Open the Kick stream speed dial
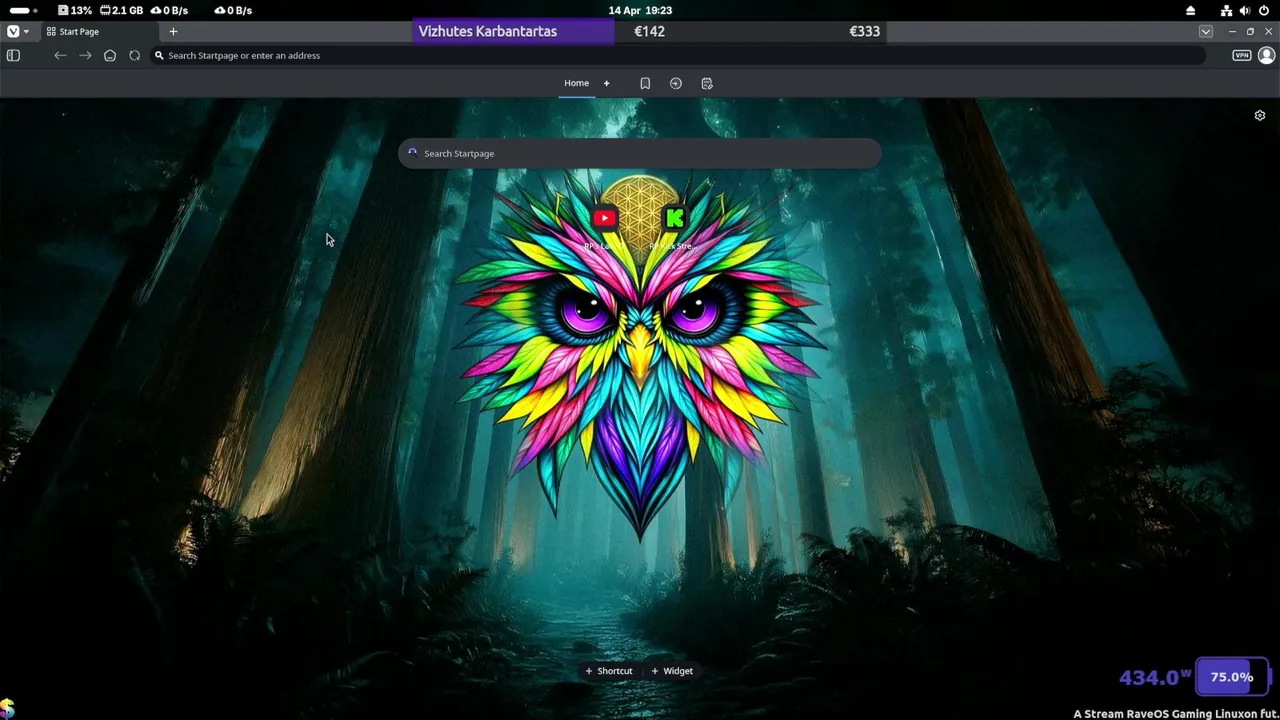The image size is (1280, 720). pyautogui.click(x=675, y=218)
